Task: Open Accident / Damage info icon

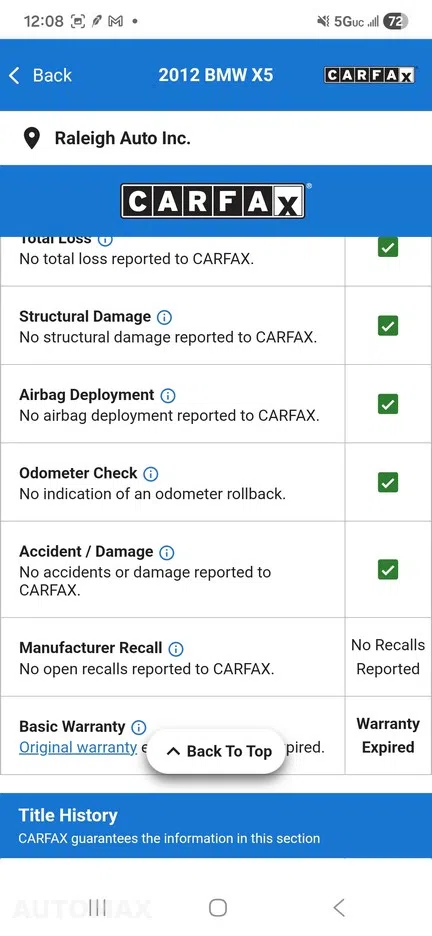Action: click(167, 553)
